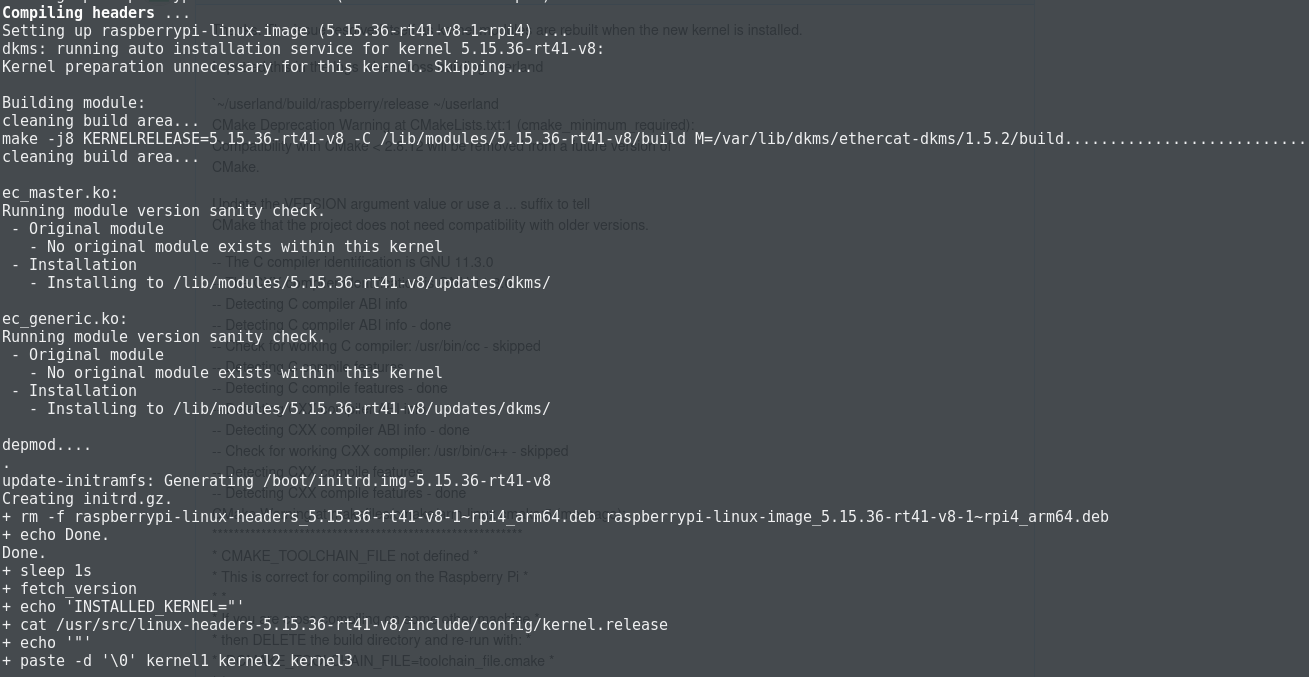Screen dimensions: 1309x677
Task: Click the dkms auto installation service line
Action: click(x=303, y=49)
